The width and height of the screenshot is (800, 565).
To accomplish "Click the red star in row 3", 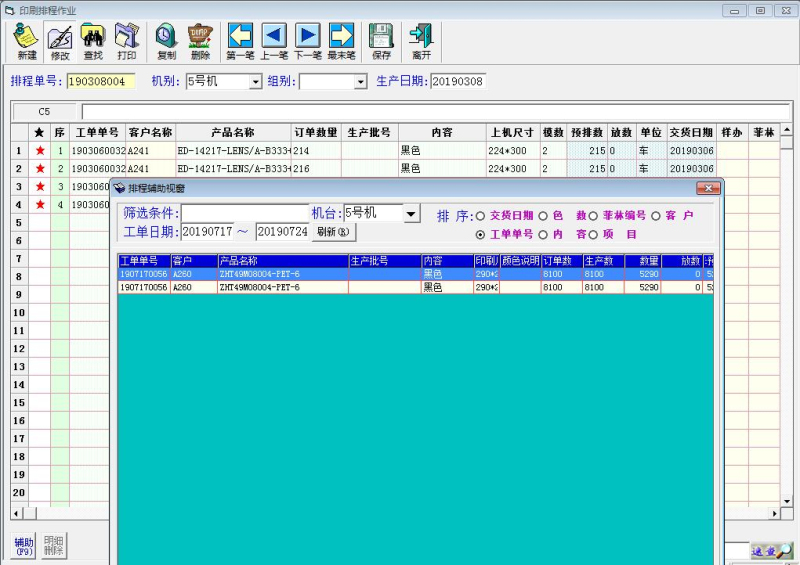I will click(x=40, y=186).
